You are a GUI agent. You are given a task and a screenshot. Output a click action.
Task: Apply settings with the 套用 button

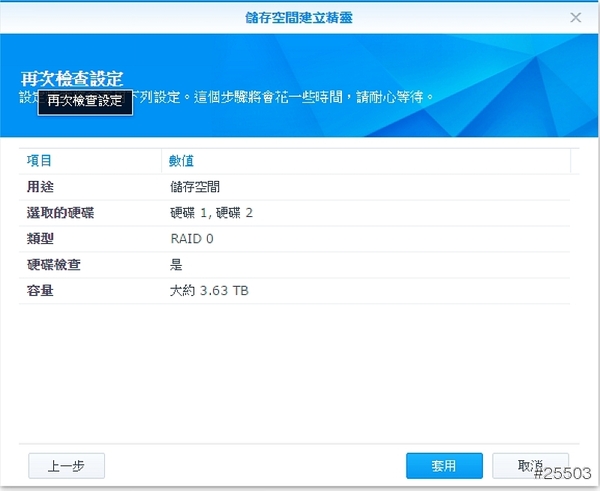(444, 466)
